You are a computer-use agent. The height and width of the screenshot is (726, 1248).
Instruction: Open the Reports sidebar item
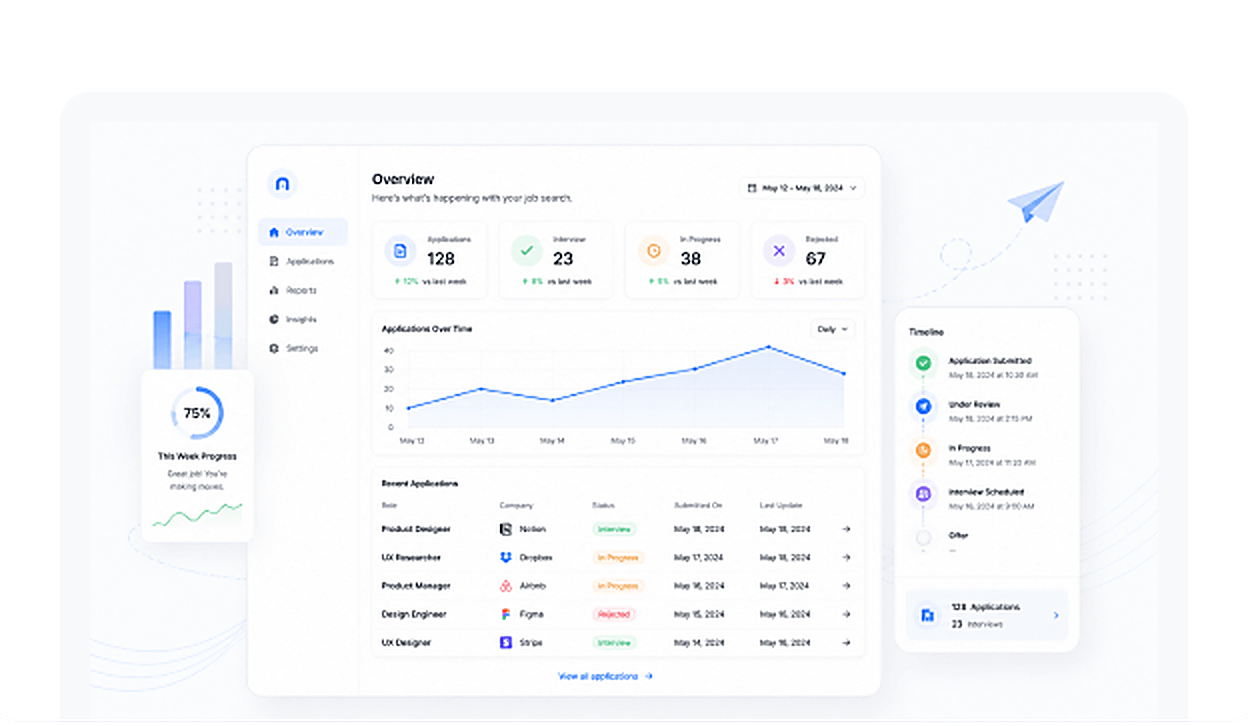tap(303, 290)
